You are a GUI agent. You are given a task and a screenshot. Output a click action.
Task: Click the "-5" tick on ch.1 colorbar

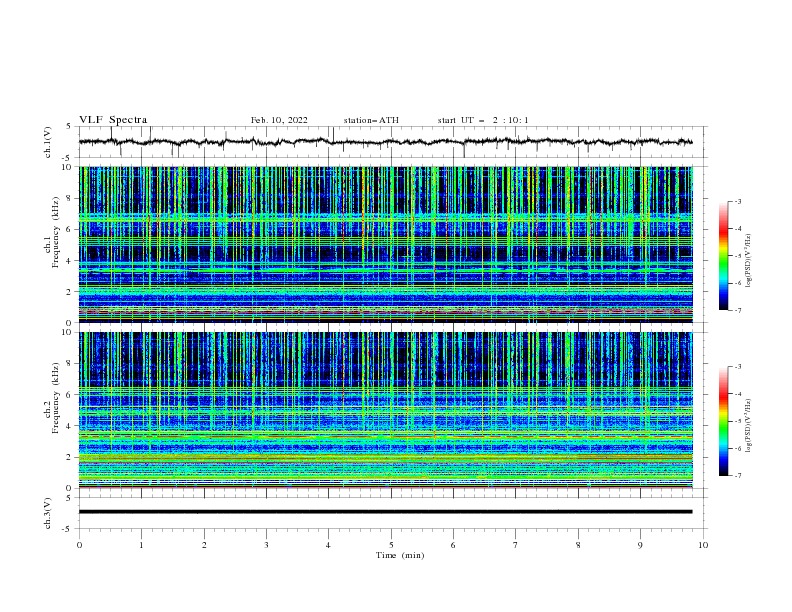pyautogui.click(x=737, y=256)
